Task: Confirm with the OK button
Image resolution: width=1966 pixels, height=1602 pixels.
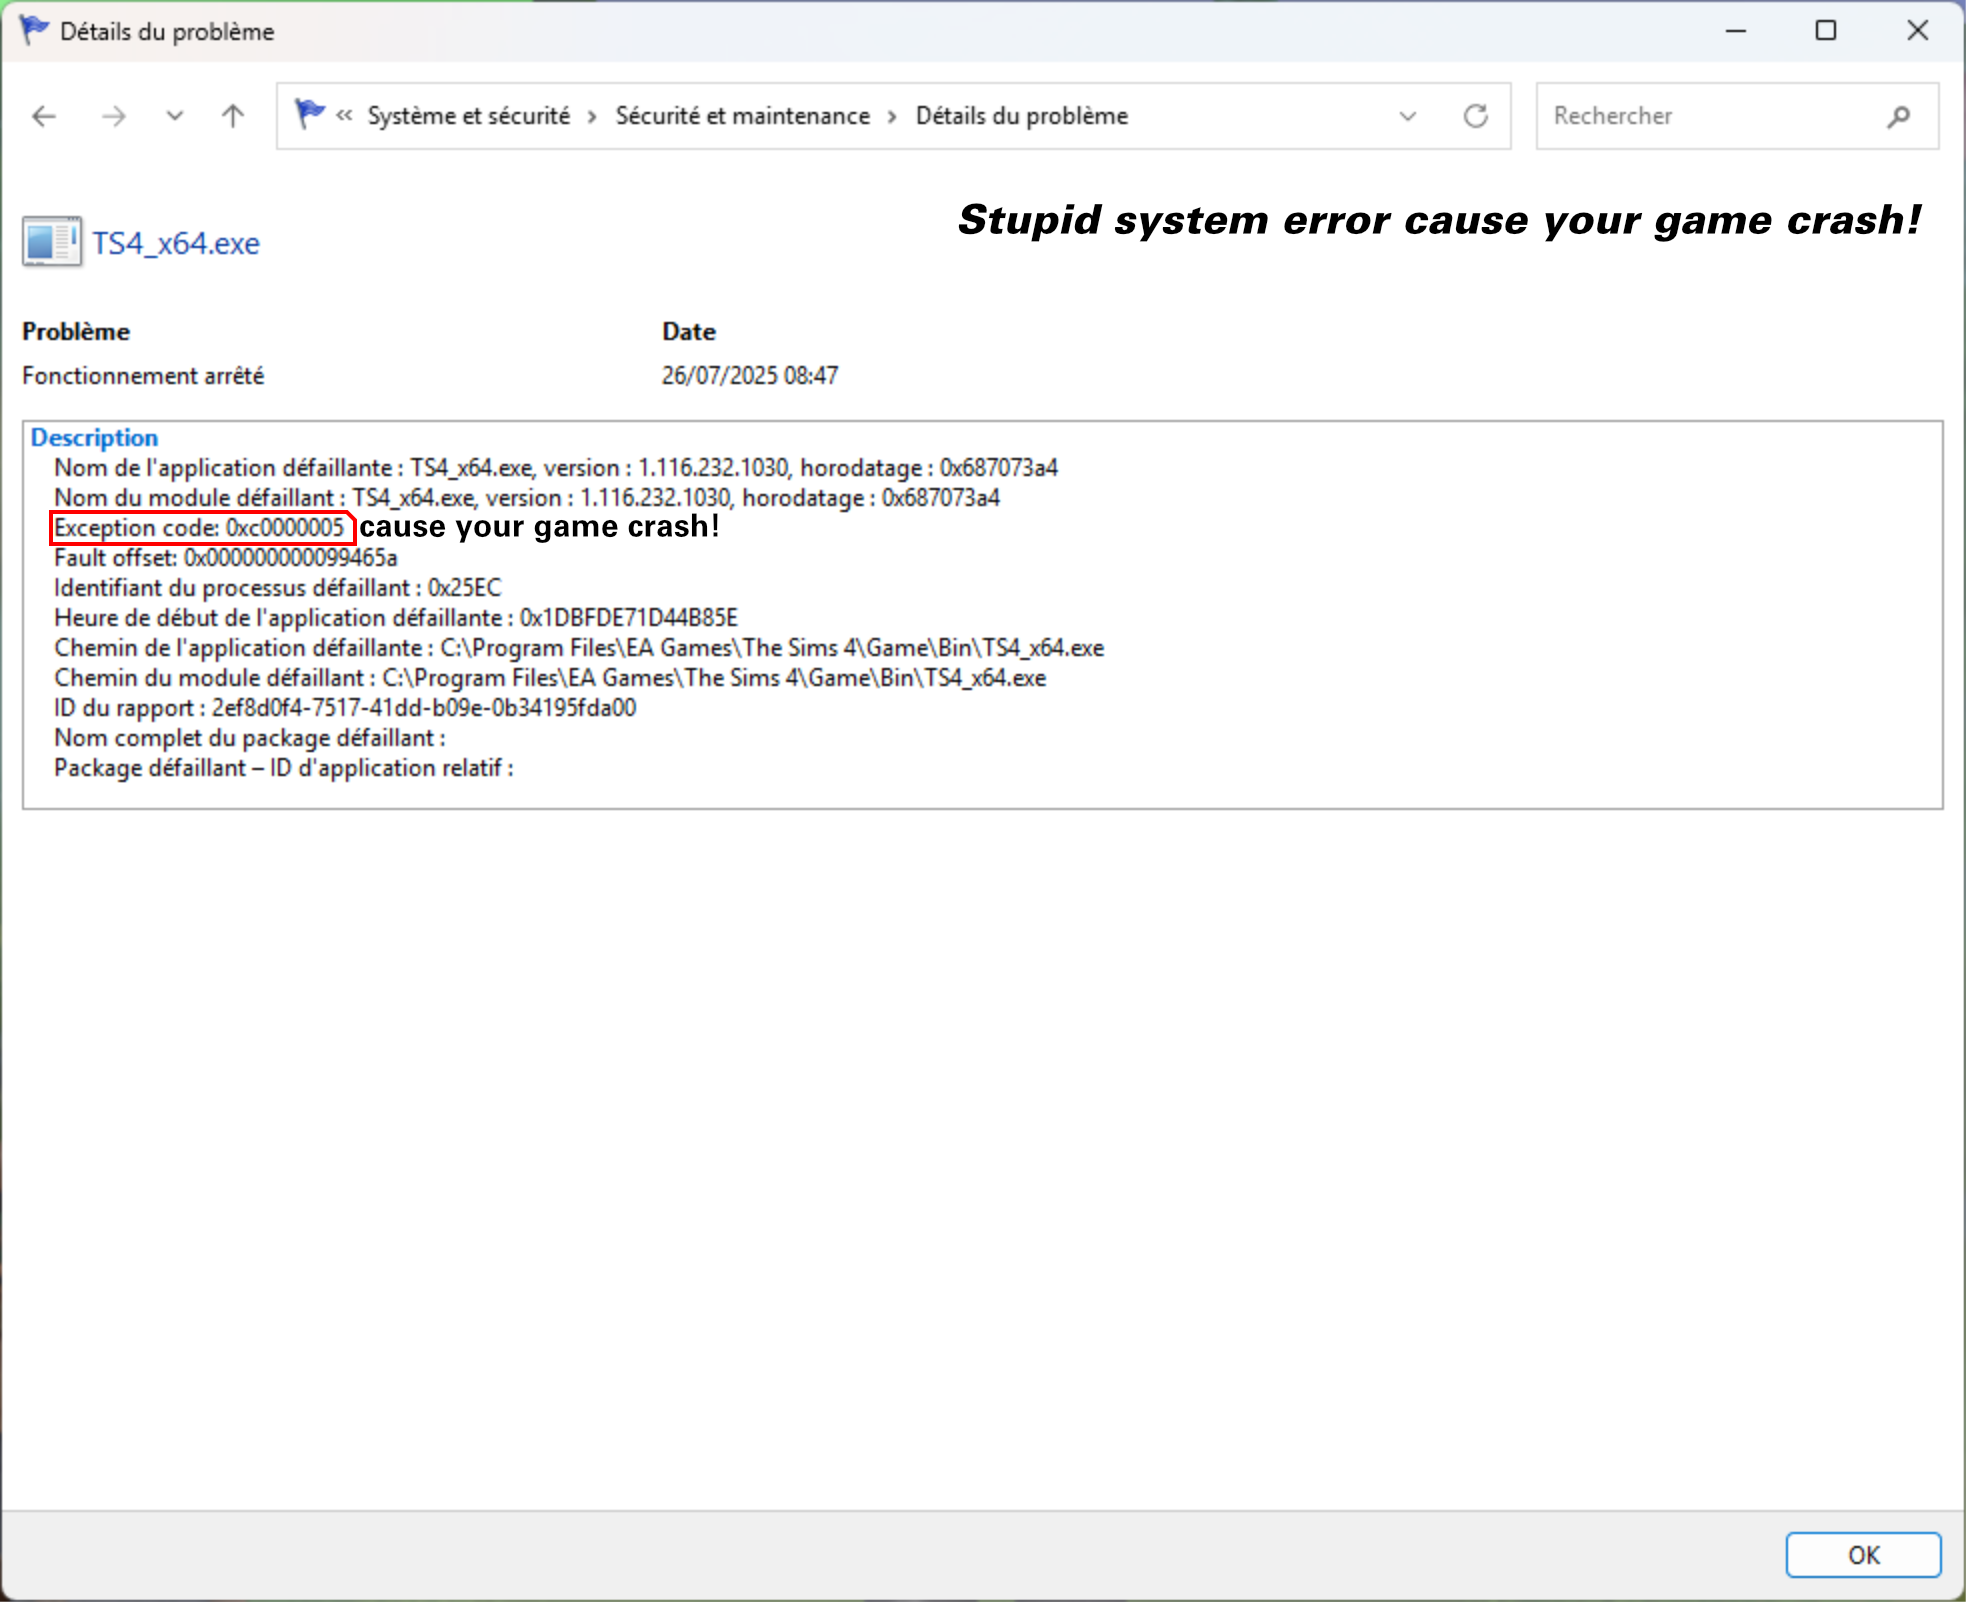Action: tap(1863, 1555)
